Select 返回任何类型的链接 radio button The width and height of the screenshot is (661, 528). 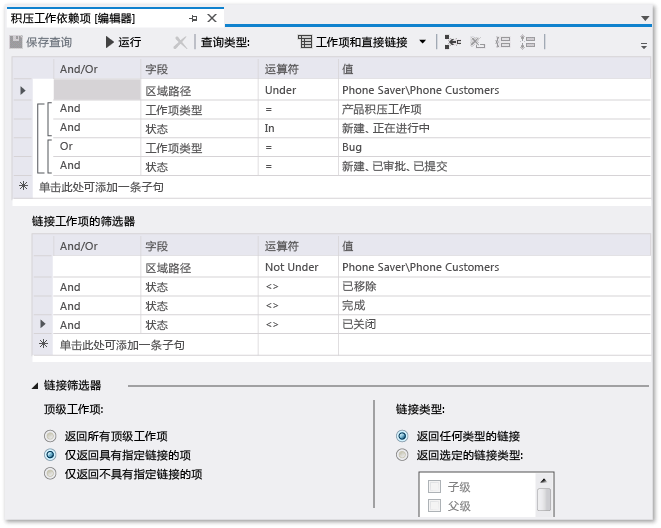click(402, 436)
